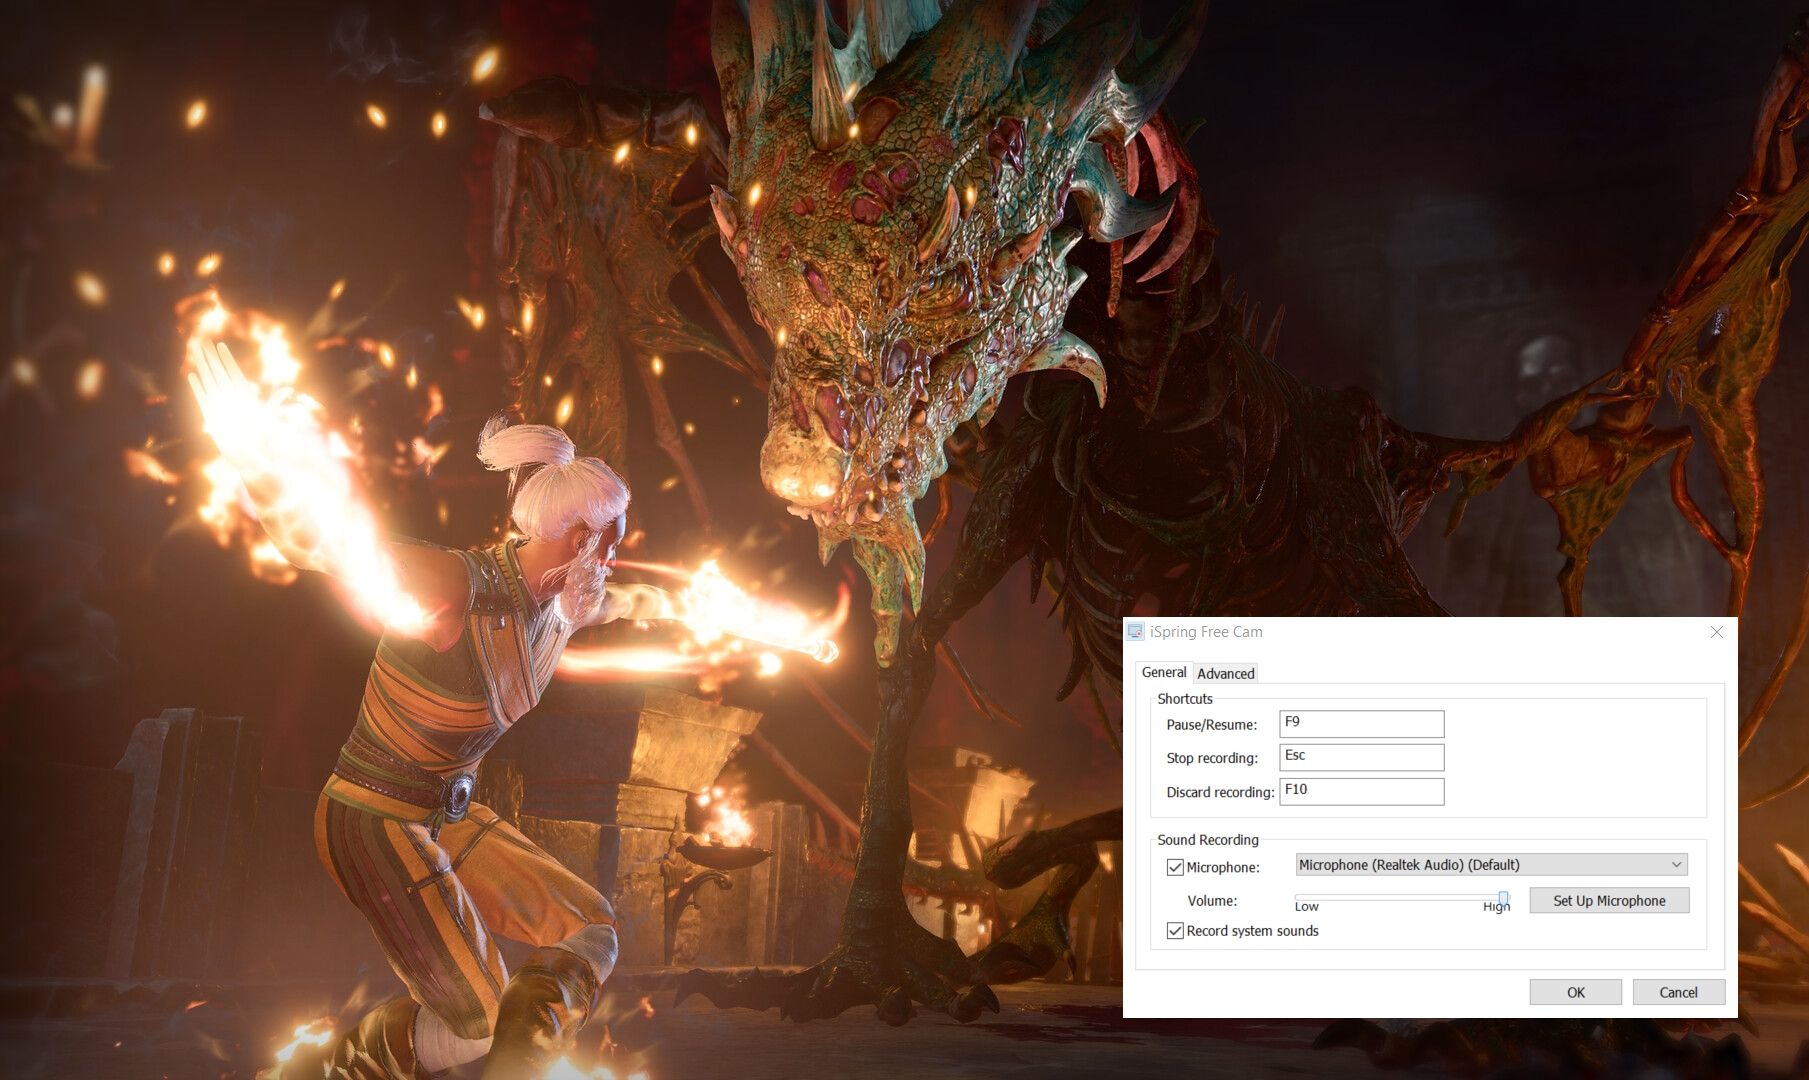Click the Shortcuts group label
This screenshot has width=1809, height=1080.
pyautogui.click(x=1185, y=699)
